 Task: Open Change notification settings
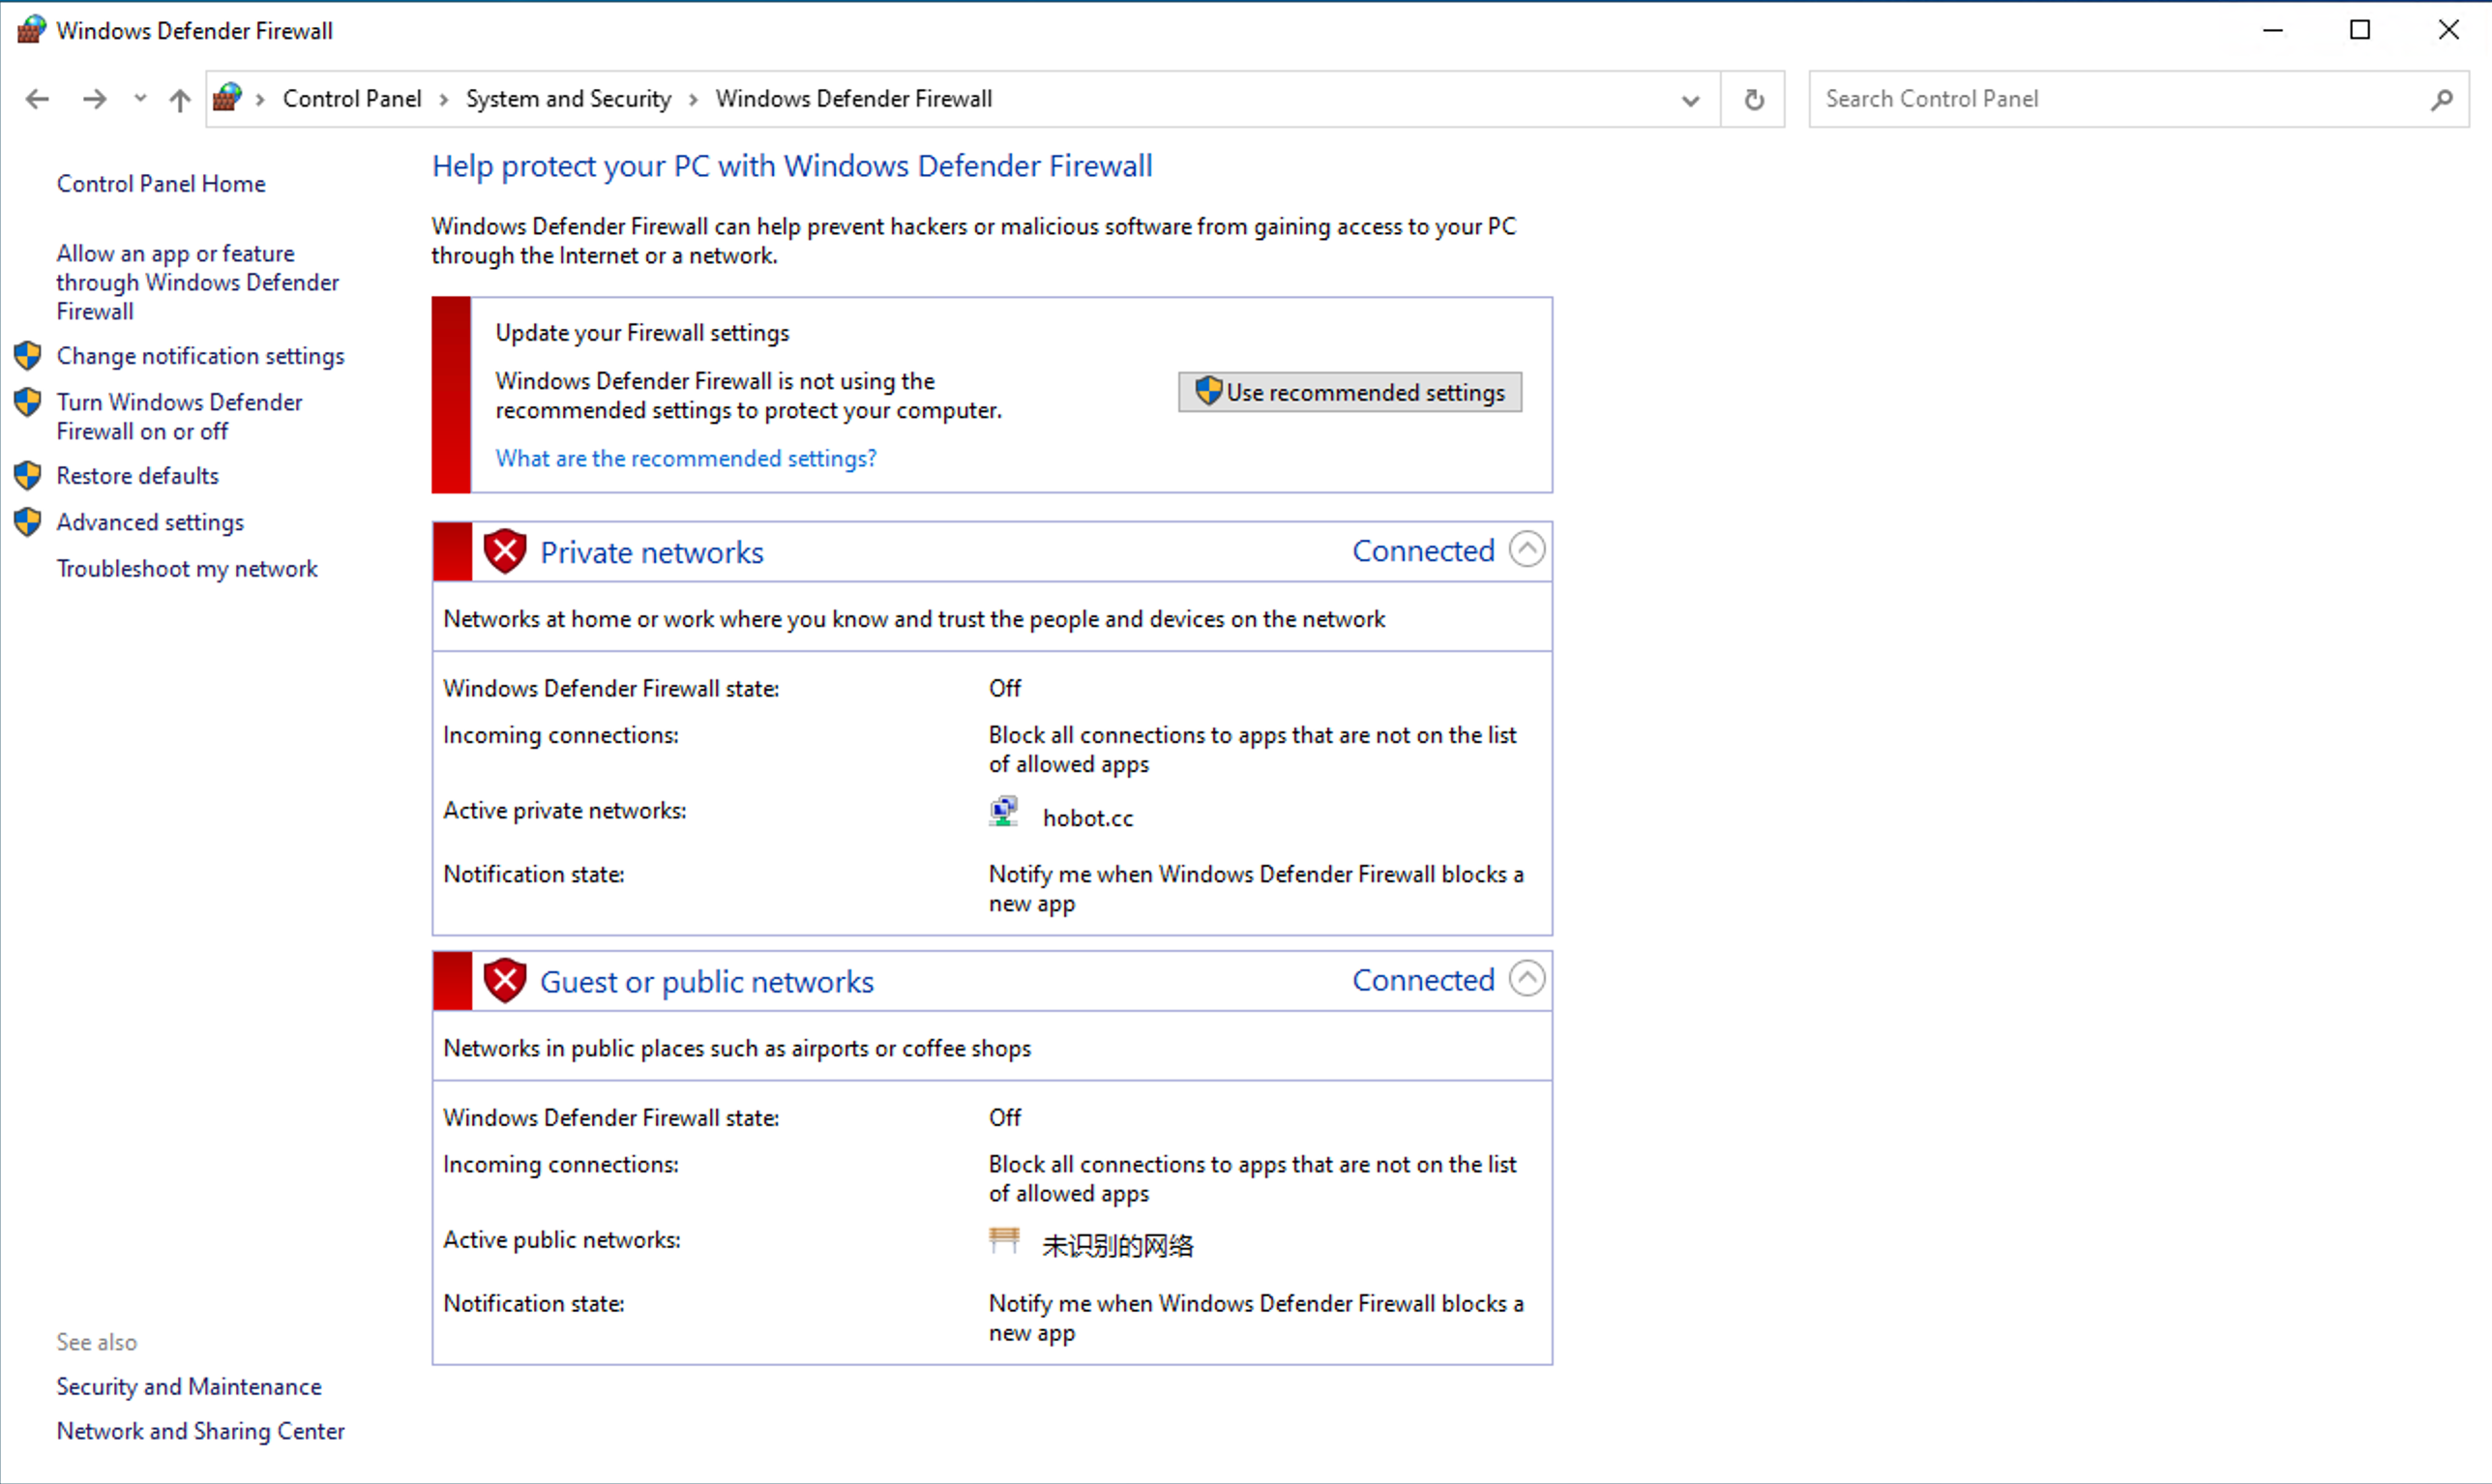[201, 356]
